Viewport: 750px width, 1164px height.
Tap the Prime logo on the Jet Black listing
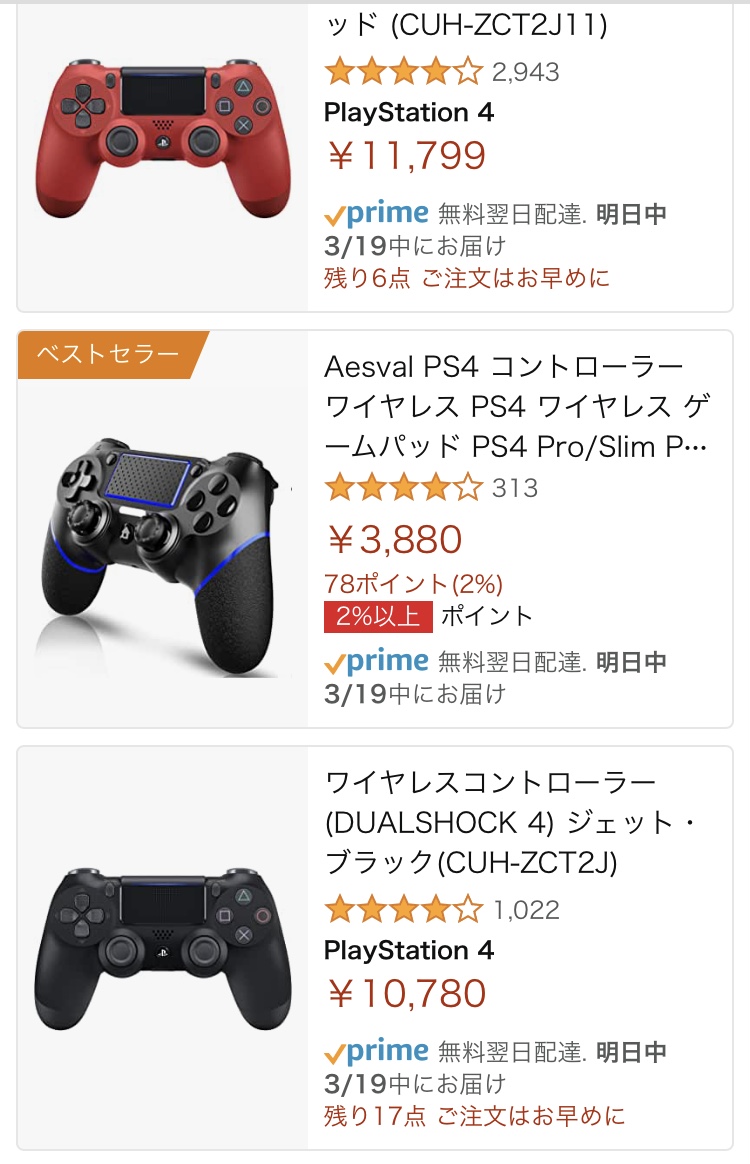tap(377, 1051)
